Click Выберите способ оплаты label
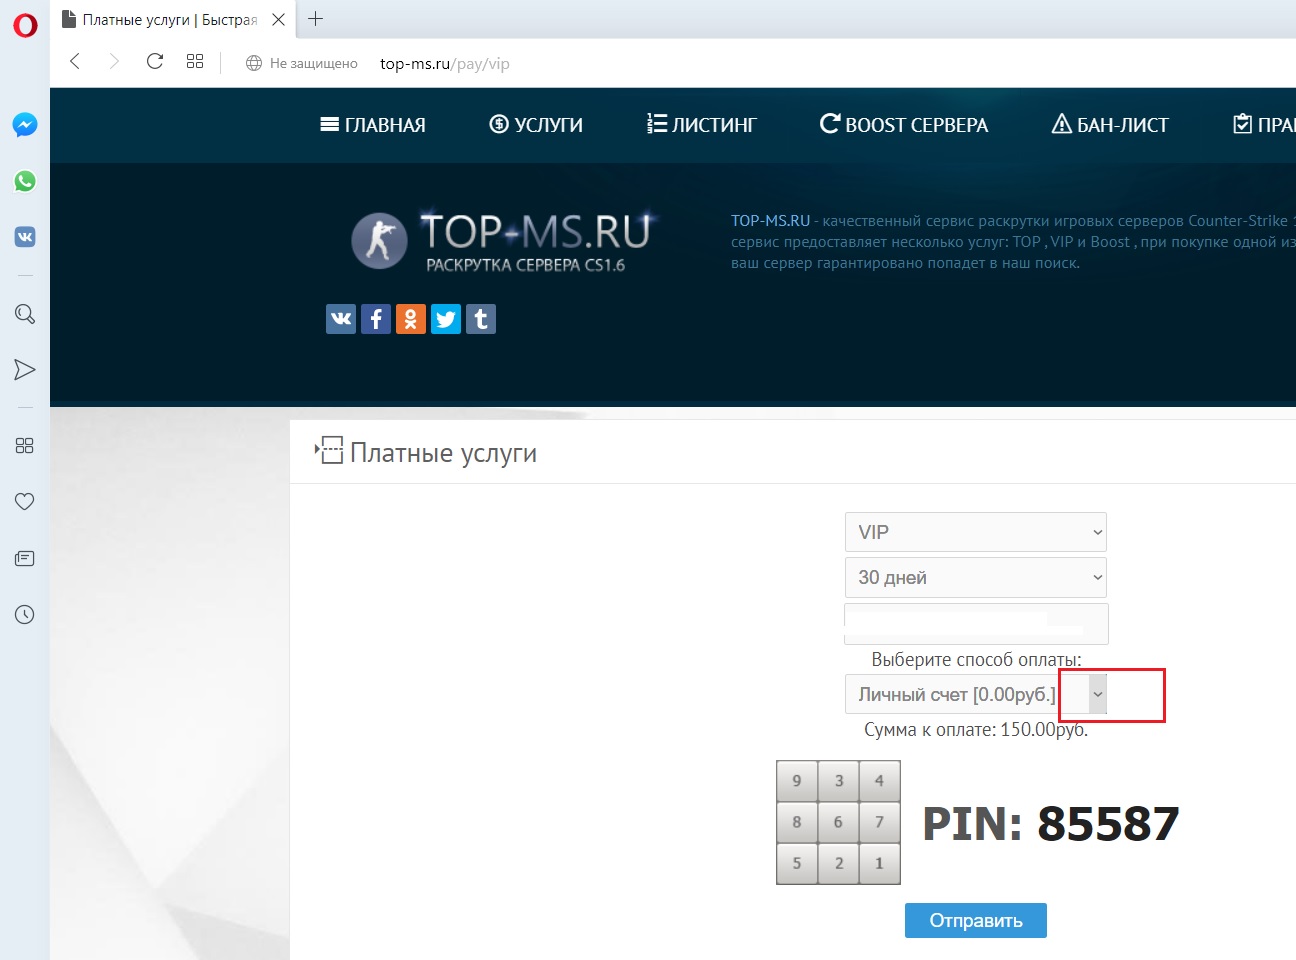Image resolution: width=1296 pixels, height=960 pixels. click(976, 660)
